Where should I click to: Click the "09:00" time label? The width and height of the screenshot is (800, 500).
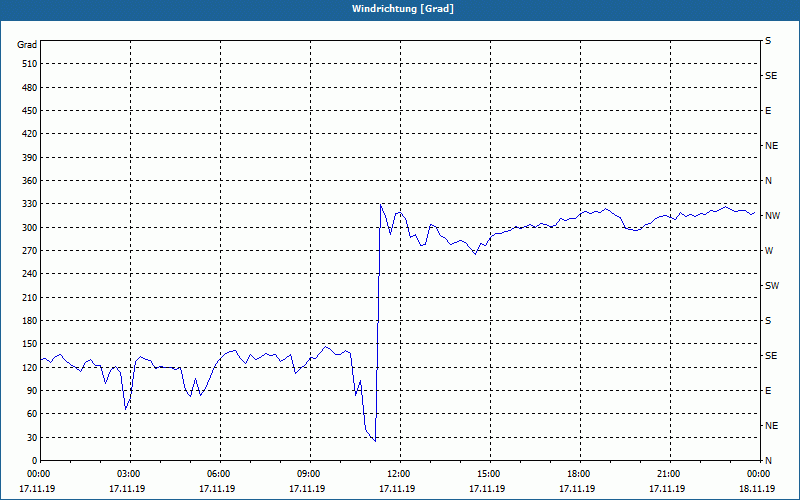pos(309,474)
